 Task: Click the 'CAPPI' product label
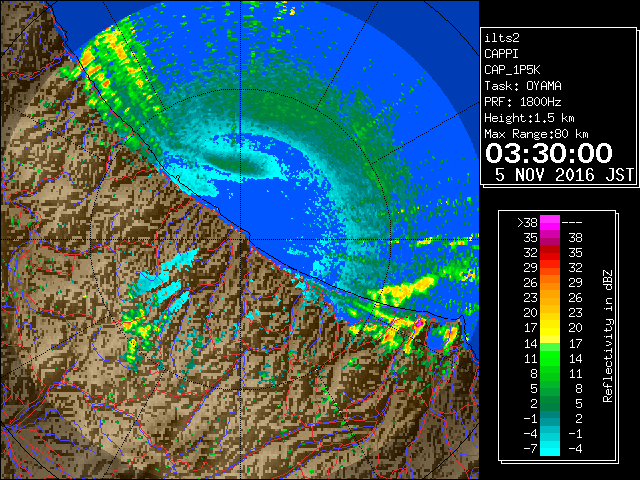point(501,54)
